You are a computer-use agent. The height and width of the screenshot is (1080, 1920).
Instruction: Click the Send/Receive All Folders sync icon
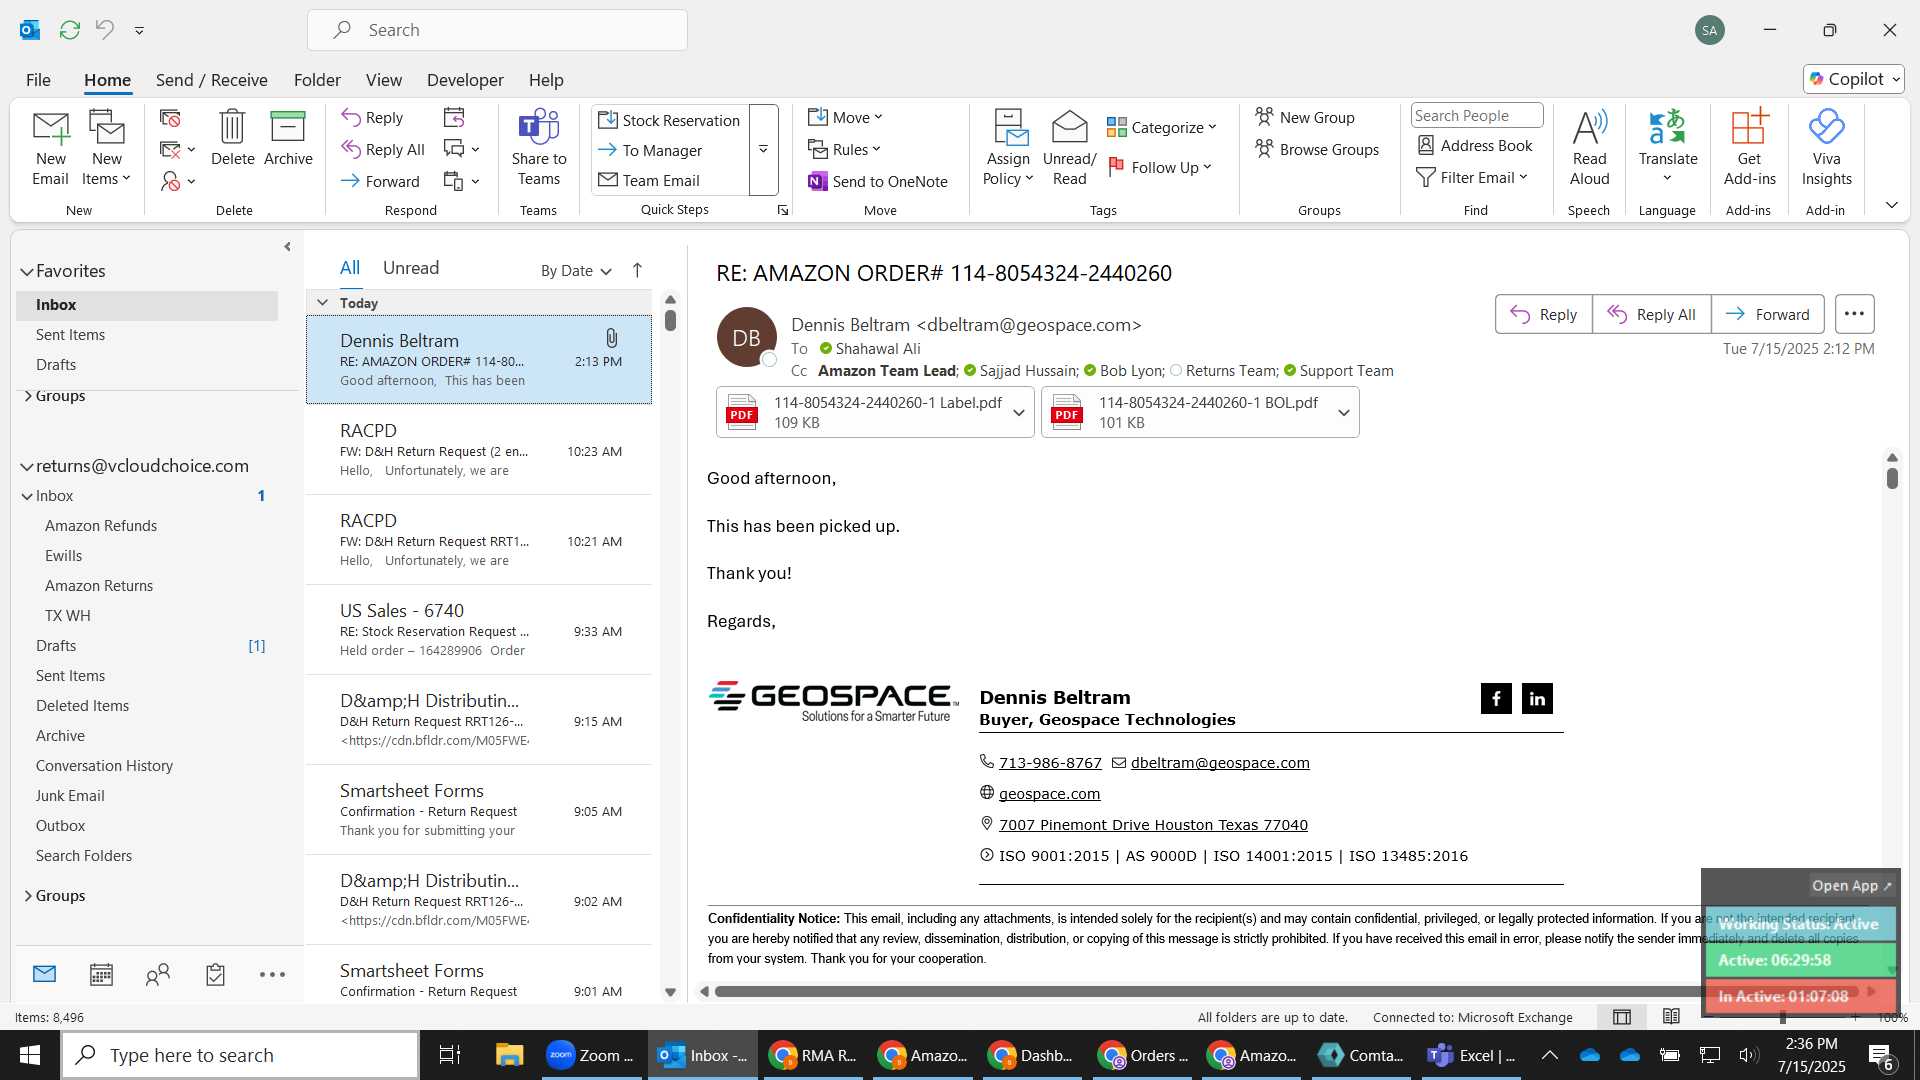coord(69,30)
